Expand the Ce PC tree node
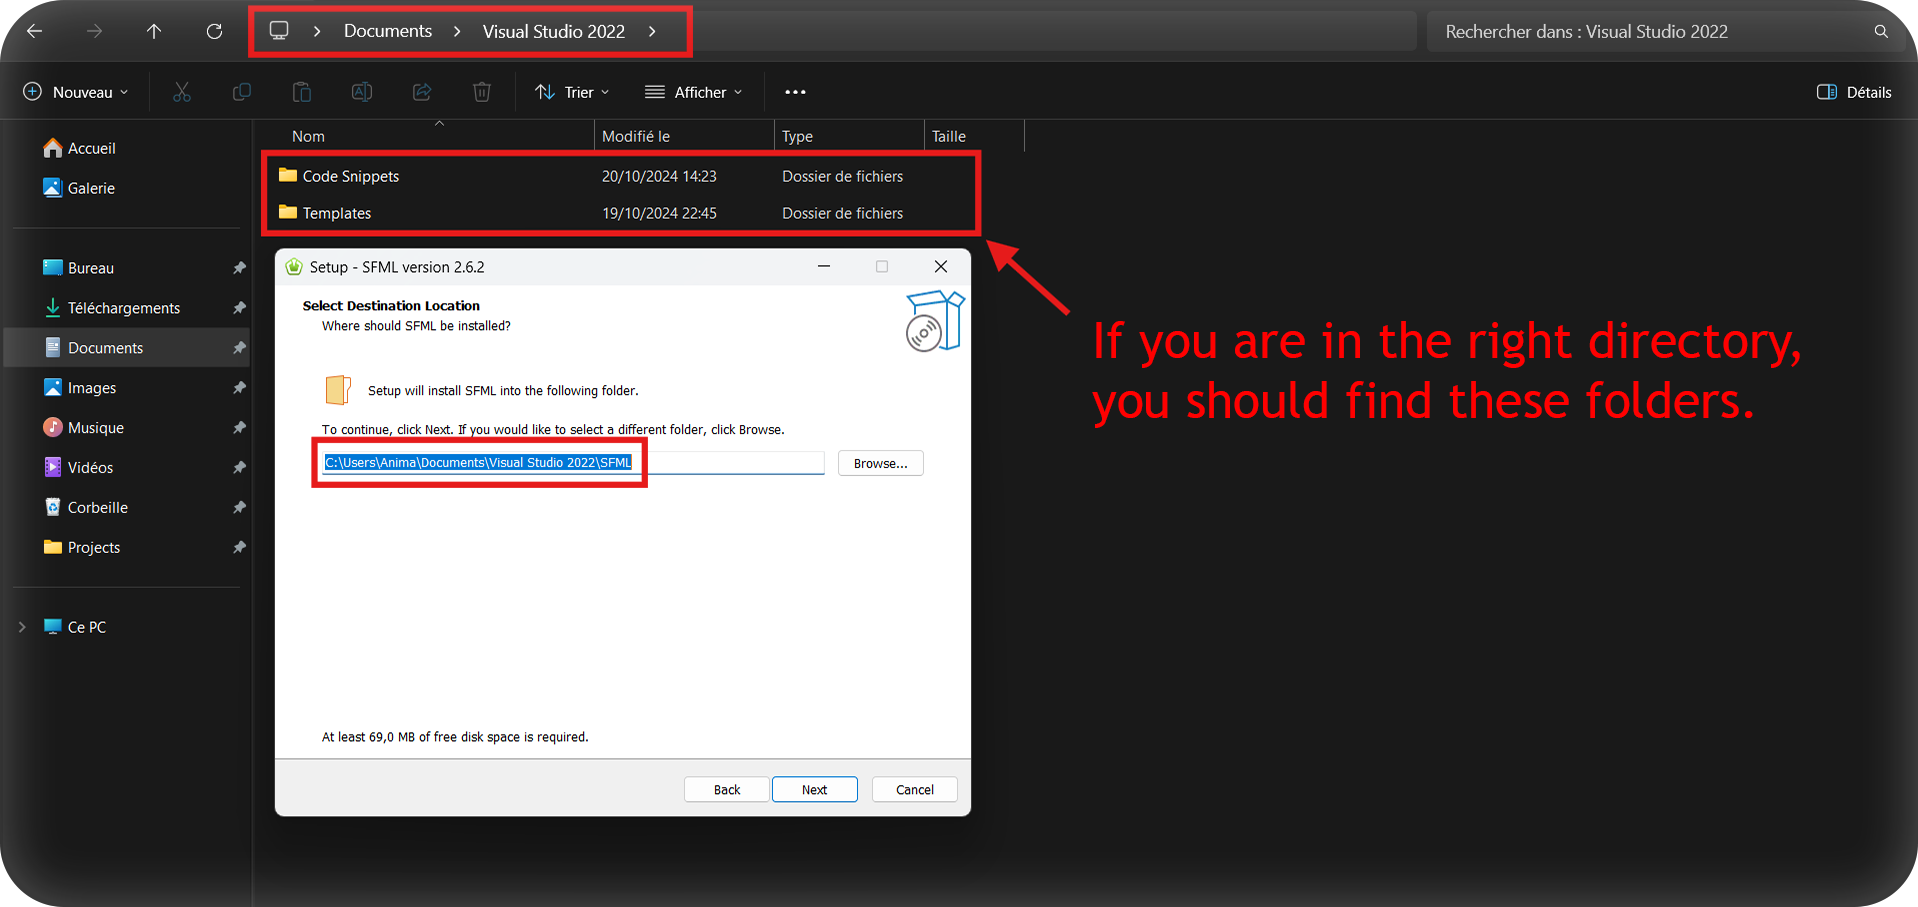 tap(22, 627)
